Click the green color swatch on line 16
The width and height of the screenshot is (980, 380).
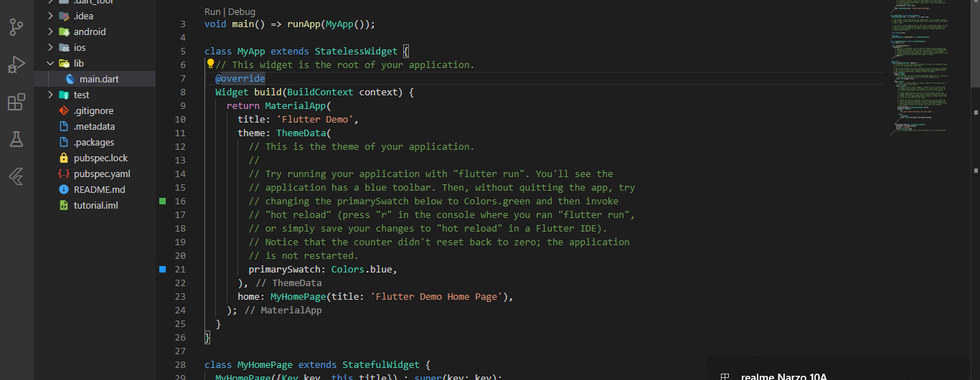[162, 201]
